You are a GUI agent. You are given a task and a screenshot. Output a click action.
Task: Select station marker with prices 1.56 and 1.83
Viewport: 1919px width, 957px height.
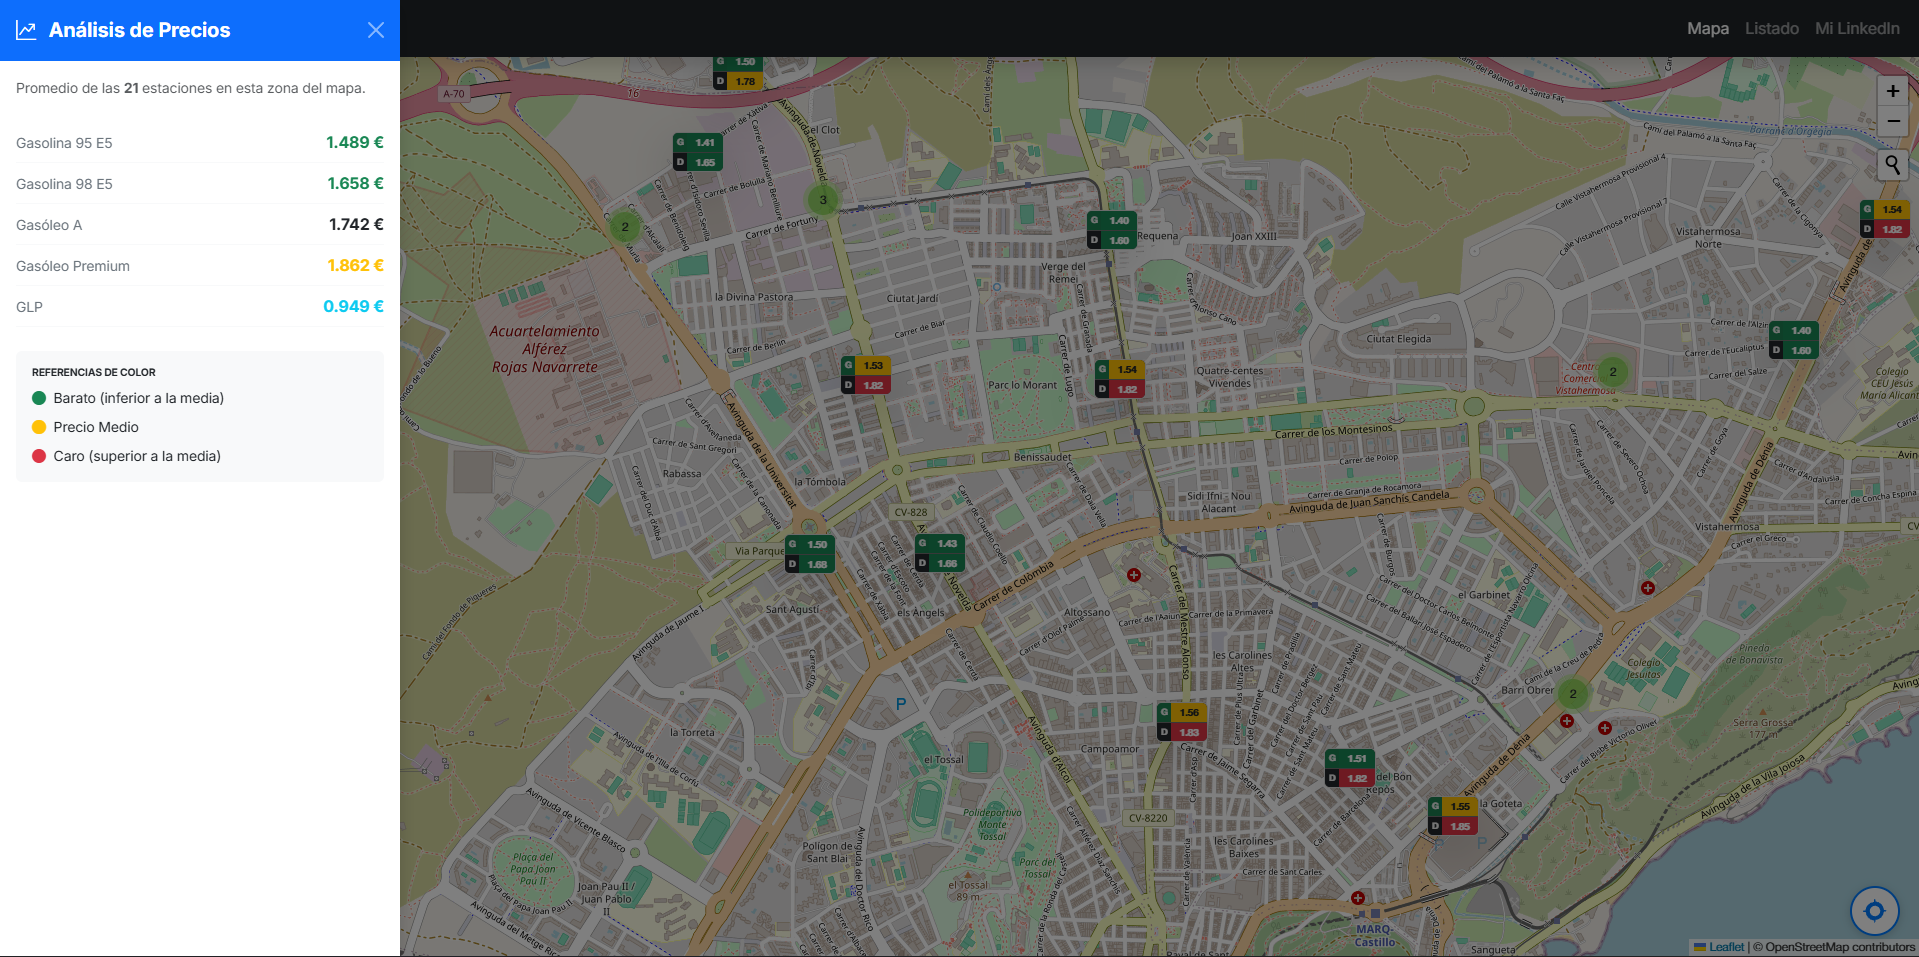[1181, 722]
